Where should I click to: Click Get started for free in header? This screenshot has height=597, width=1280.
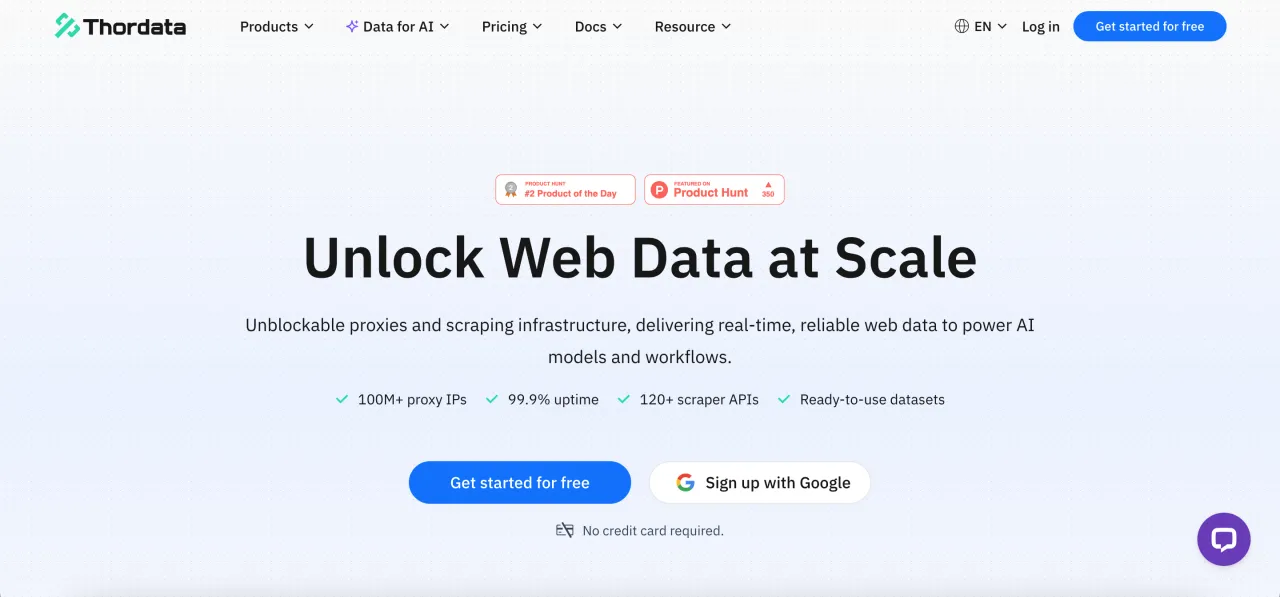[x=1149, y=27]
